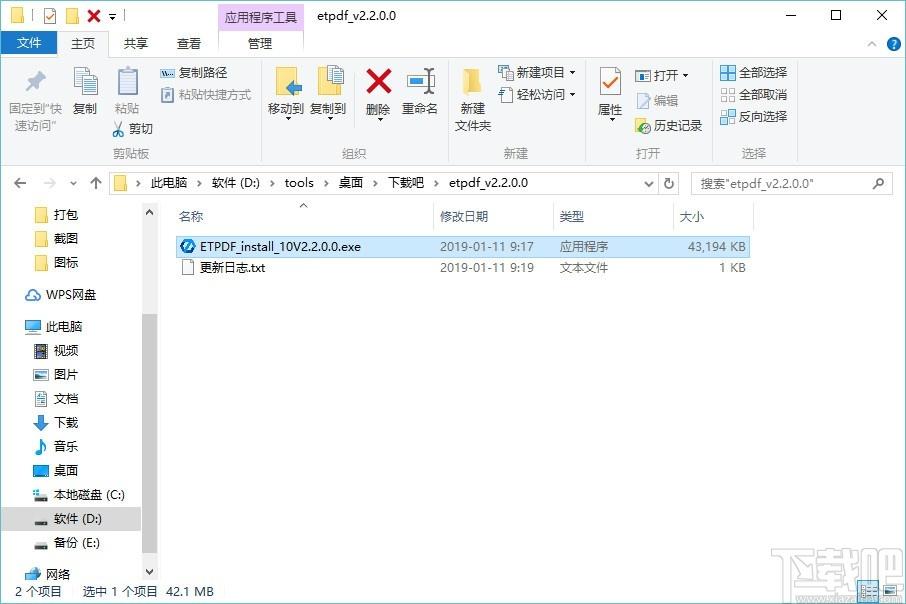The height and width of the screenshot is (604, 906).
Task: Open 视频 in navigation pane
Action: (56, 351)
